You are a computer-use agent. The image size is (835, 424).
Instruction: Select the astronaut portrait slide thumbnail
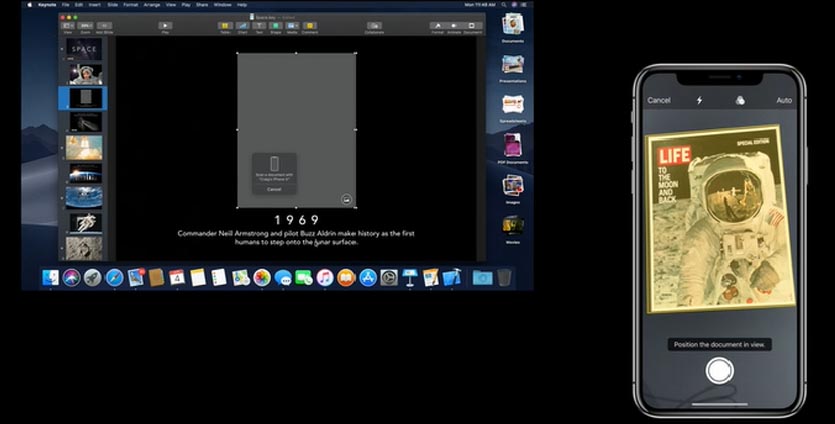[85, 75]
